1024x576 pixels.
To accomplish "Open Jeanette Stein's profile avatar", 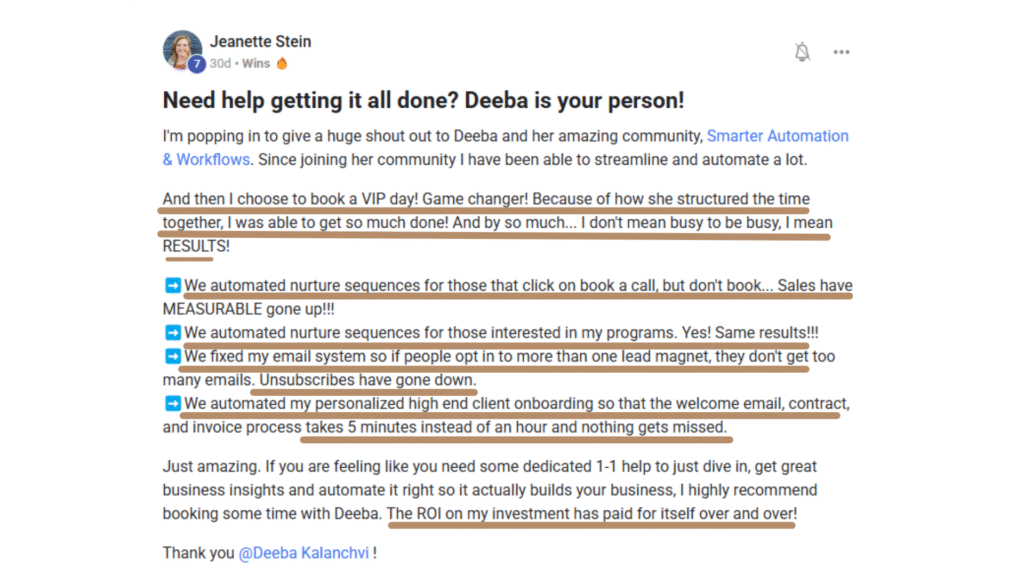I will 182,50.
